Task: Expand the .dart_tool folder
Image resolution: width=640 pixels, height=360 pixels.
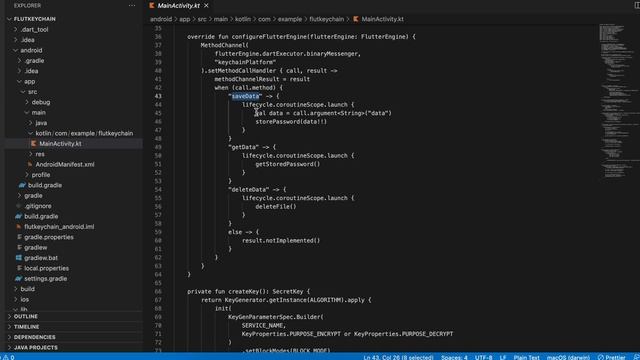Action: coord(16,29)
